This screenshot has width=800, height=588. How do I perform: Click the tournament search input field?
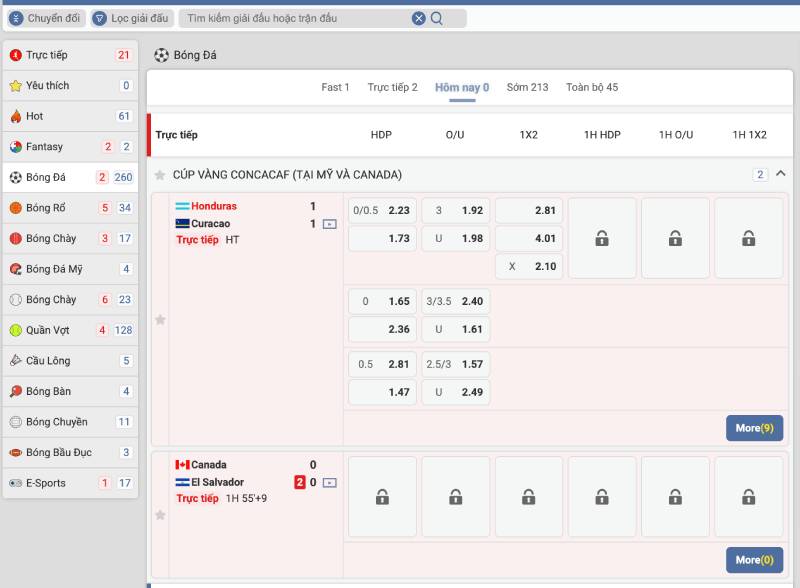[x=295, y=18]
